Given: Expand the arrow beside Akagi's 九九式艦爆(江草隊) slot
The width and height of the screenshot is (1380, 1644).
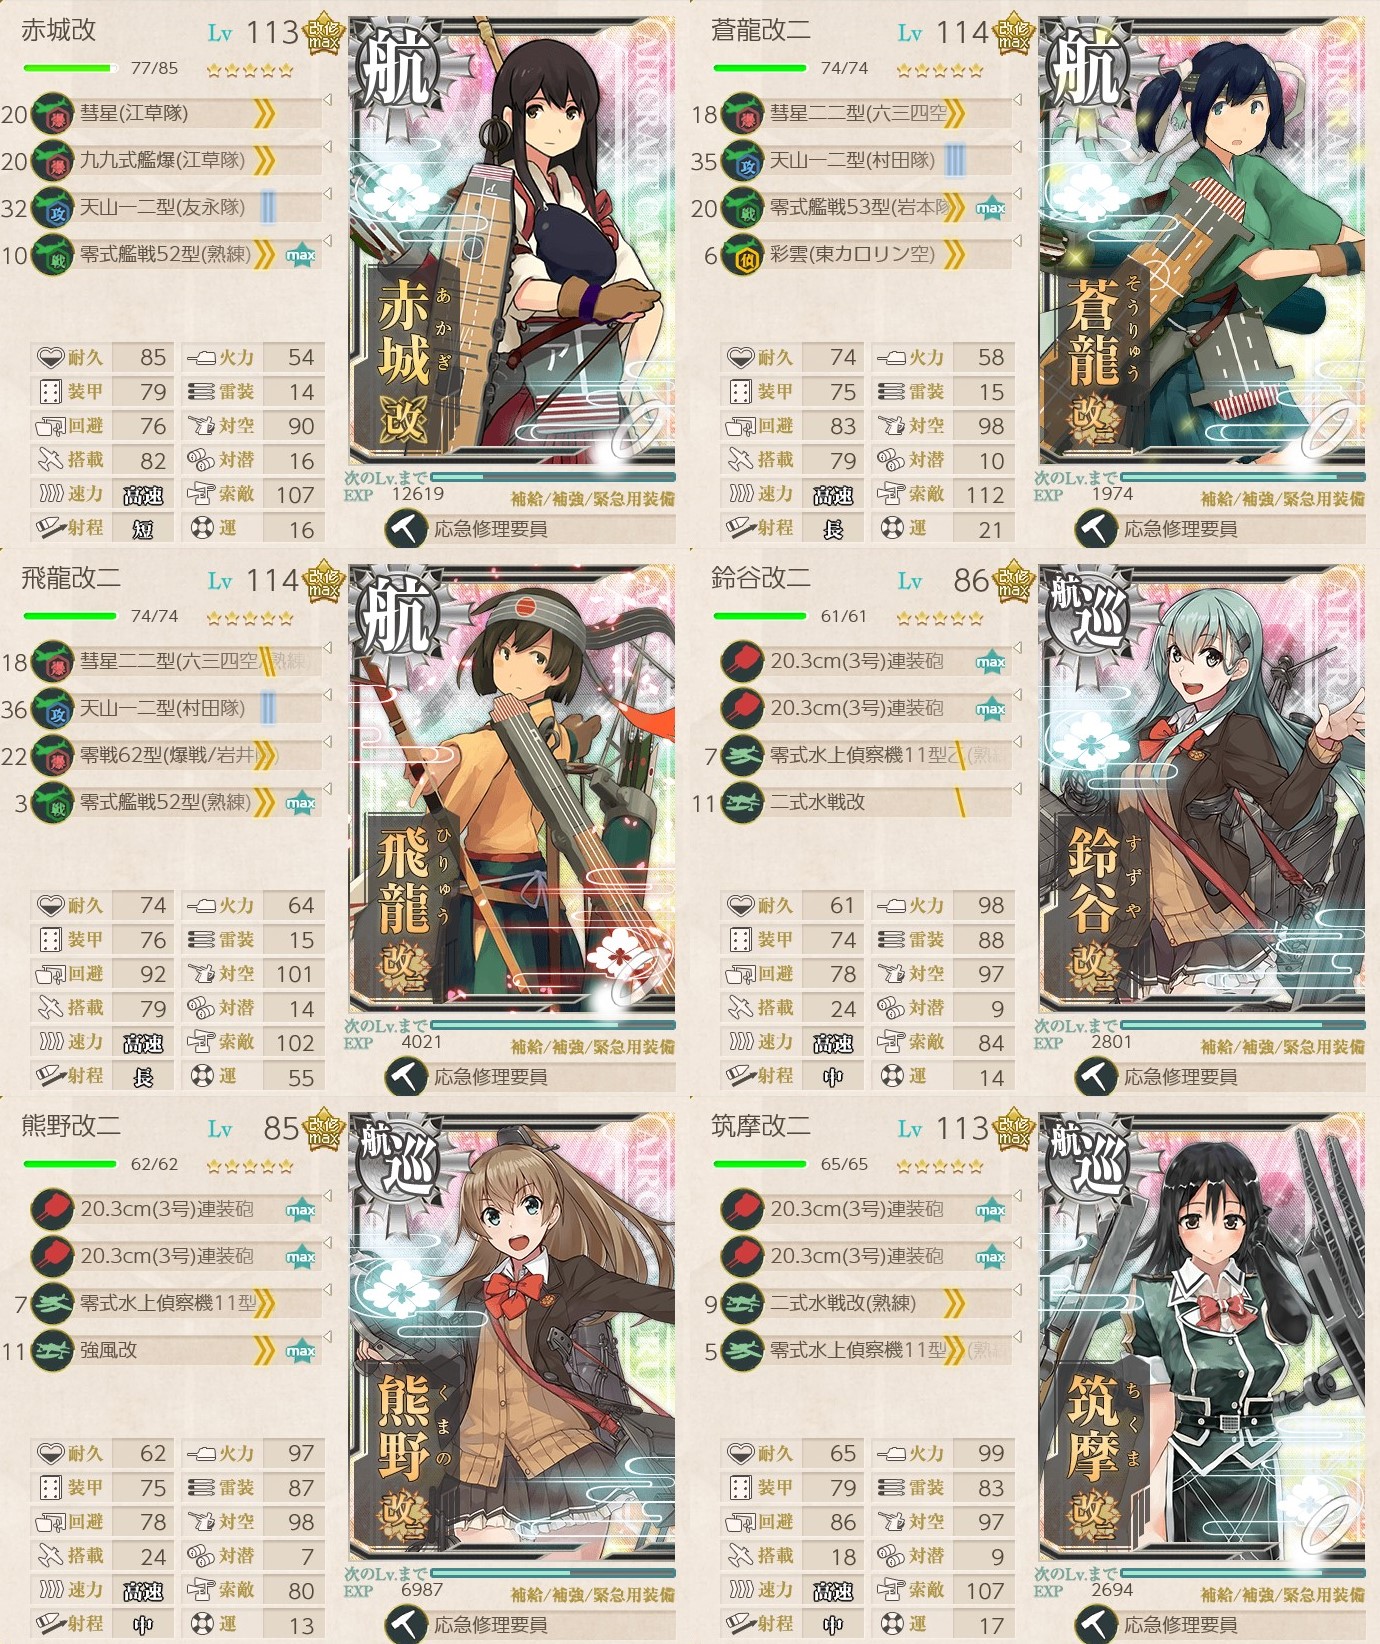Looking at the screenshot, I should click(x=327, y=147).
